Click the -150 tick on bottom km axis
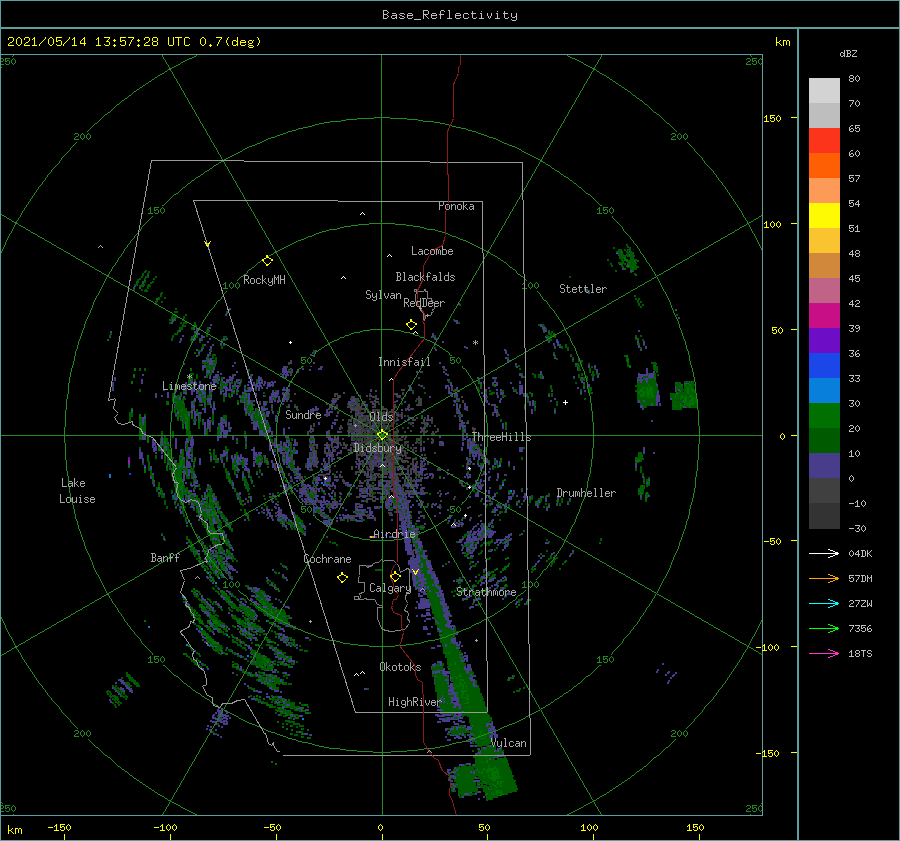Screen dimensions: 900x841 pos(59,828)
